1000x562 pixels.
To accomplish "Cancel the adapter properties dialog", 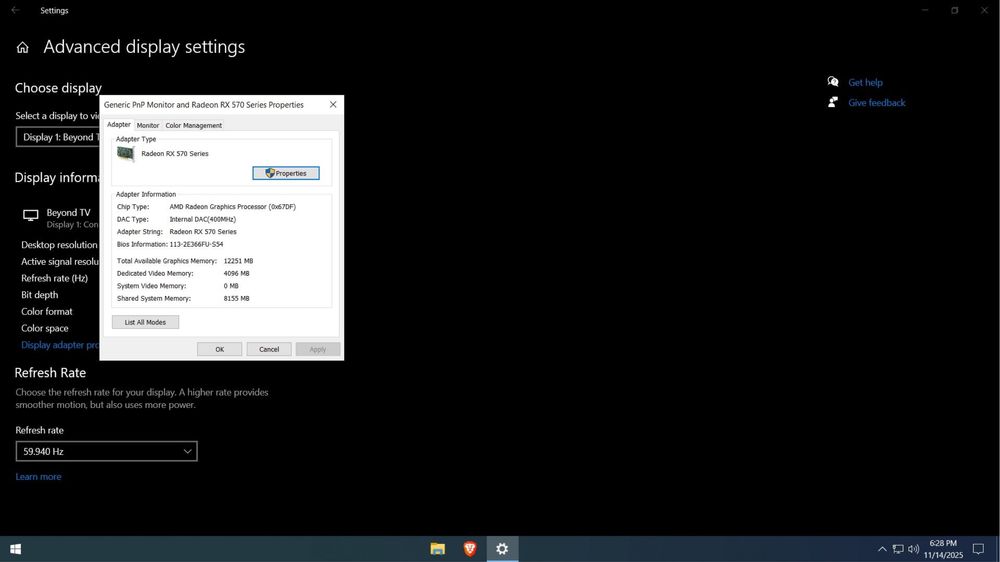I will pyautogui.click(x=269, y=349).
